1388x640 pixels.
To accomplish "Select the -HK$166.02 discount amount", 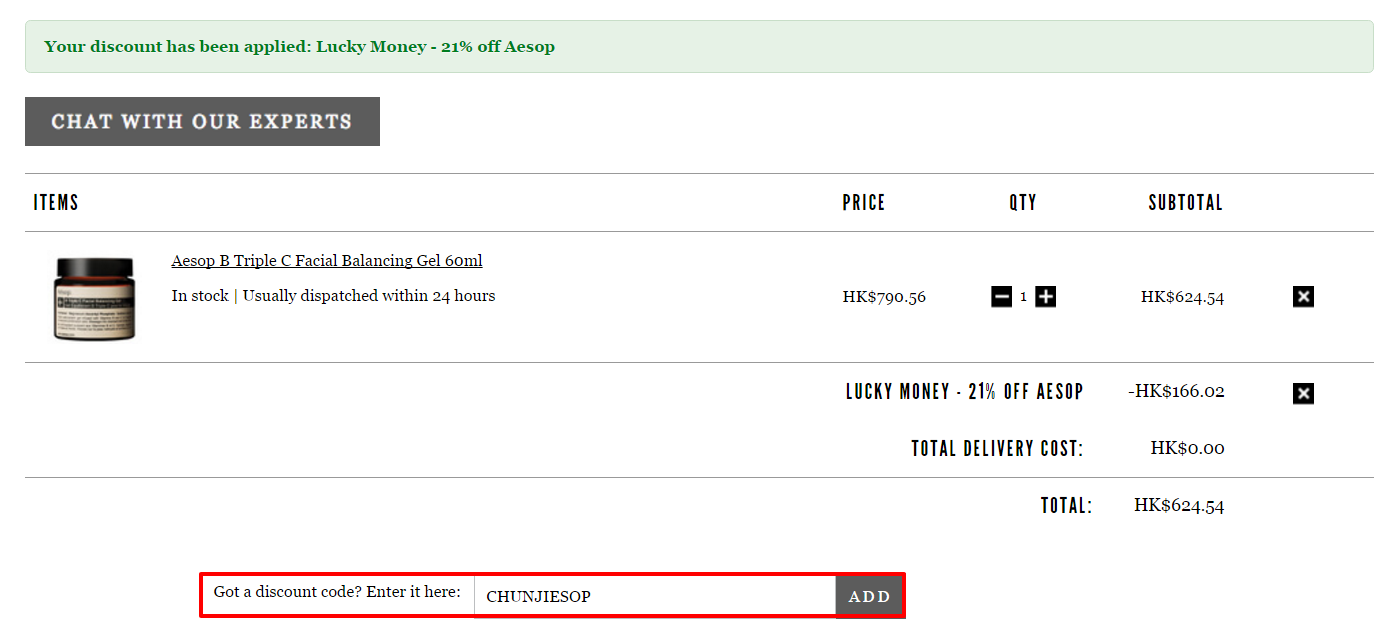I will click(x=1176, y=391).
